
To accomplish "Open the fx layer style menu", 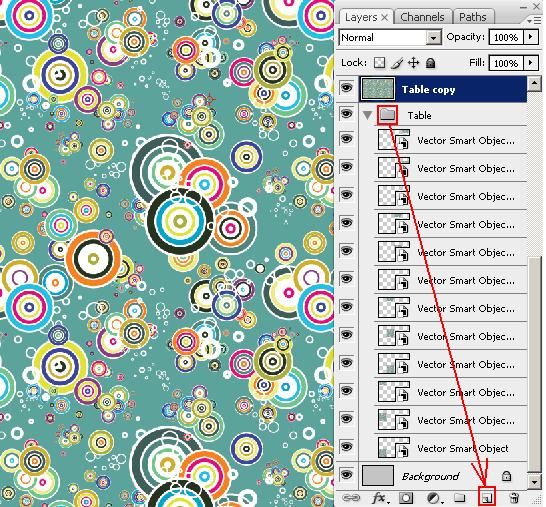I will [x=380, y=498].
